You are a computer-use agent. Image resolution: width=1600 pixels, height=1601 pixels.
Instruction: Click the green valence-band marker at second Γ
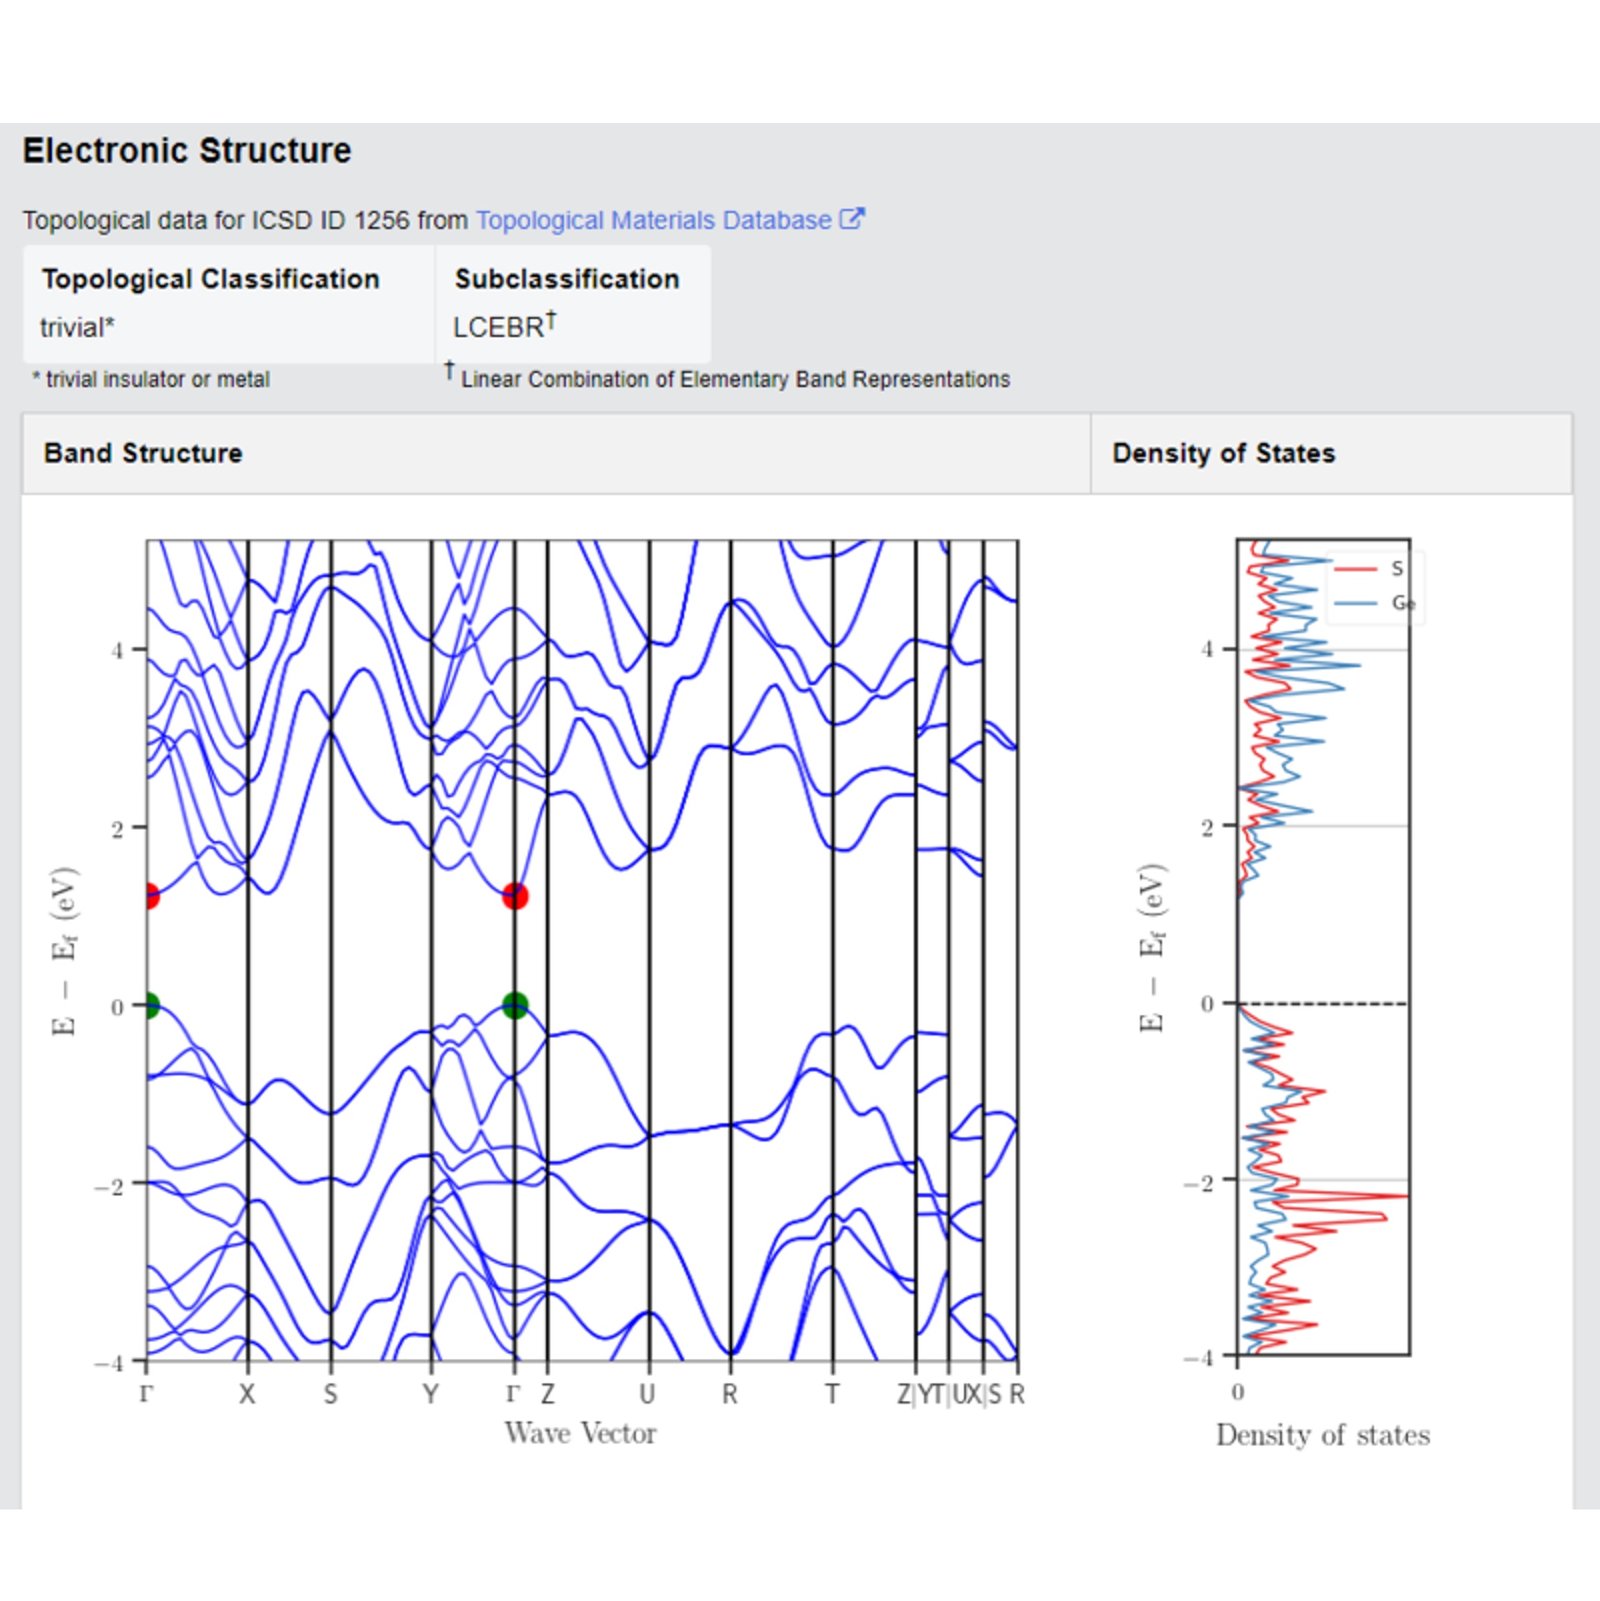[x=515, y=1005]
